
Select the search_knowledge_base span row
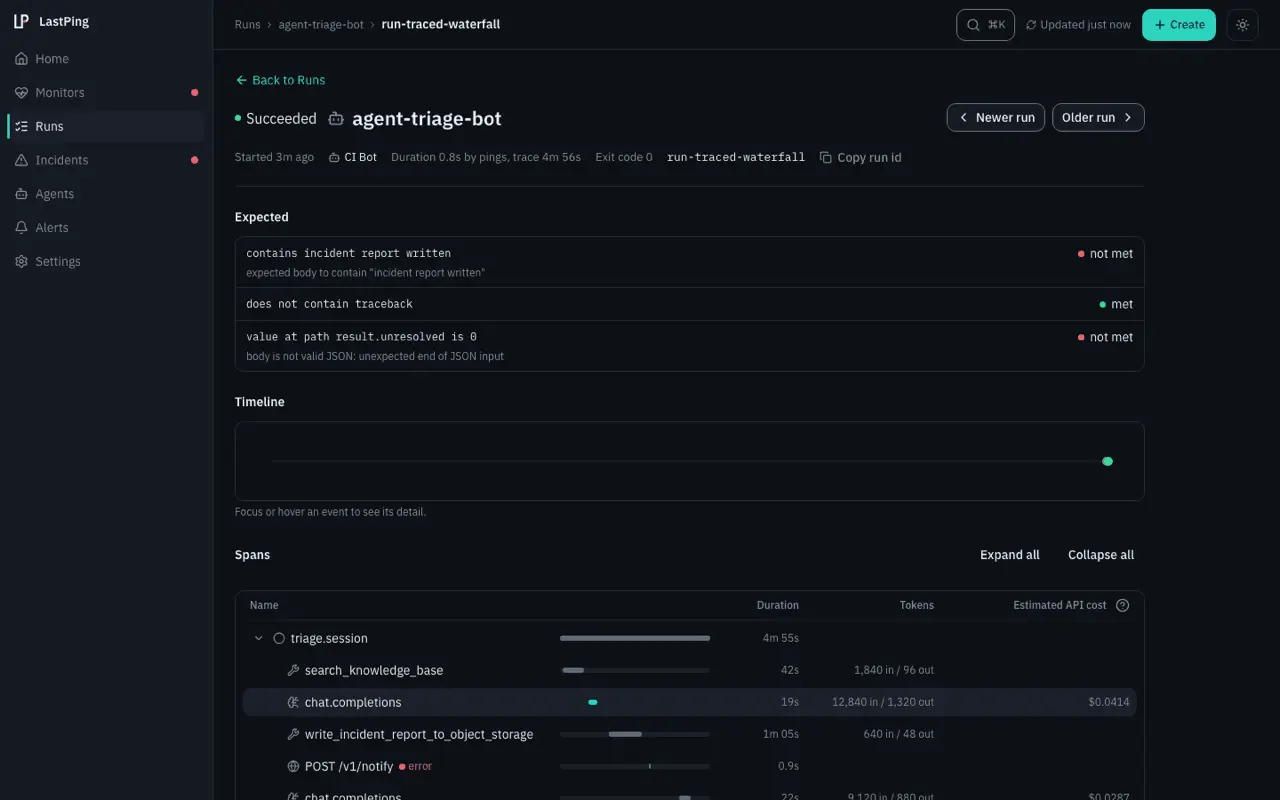coord(690,670)
